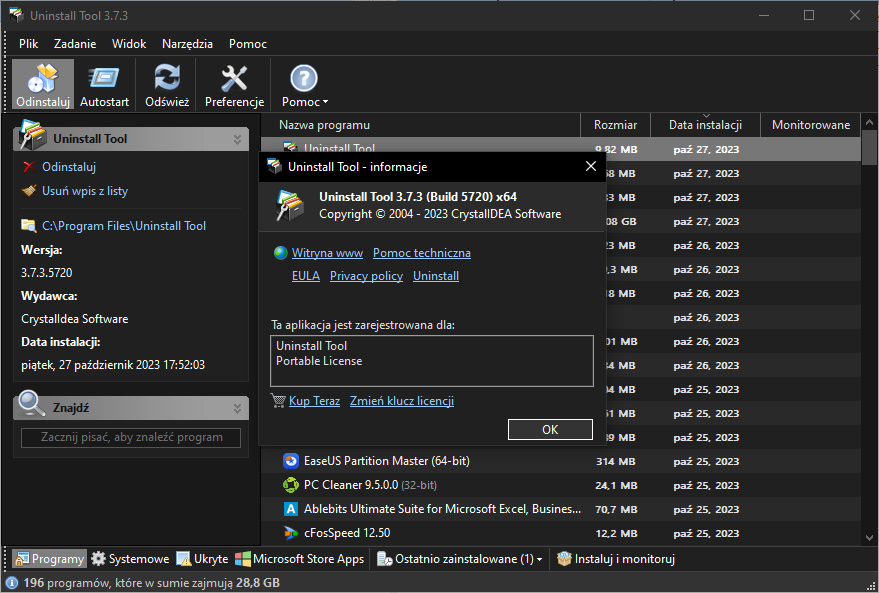Collapse the Uninstall Tool sidebar panel
This screenshot has width=879, height=593.
pos(237,139)
